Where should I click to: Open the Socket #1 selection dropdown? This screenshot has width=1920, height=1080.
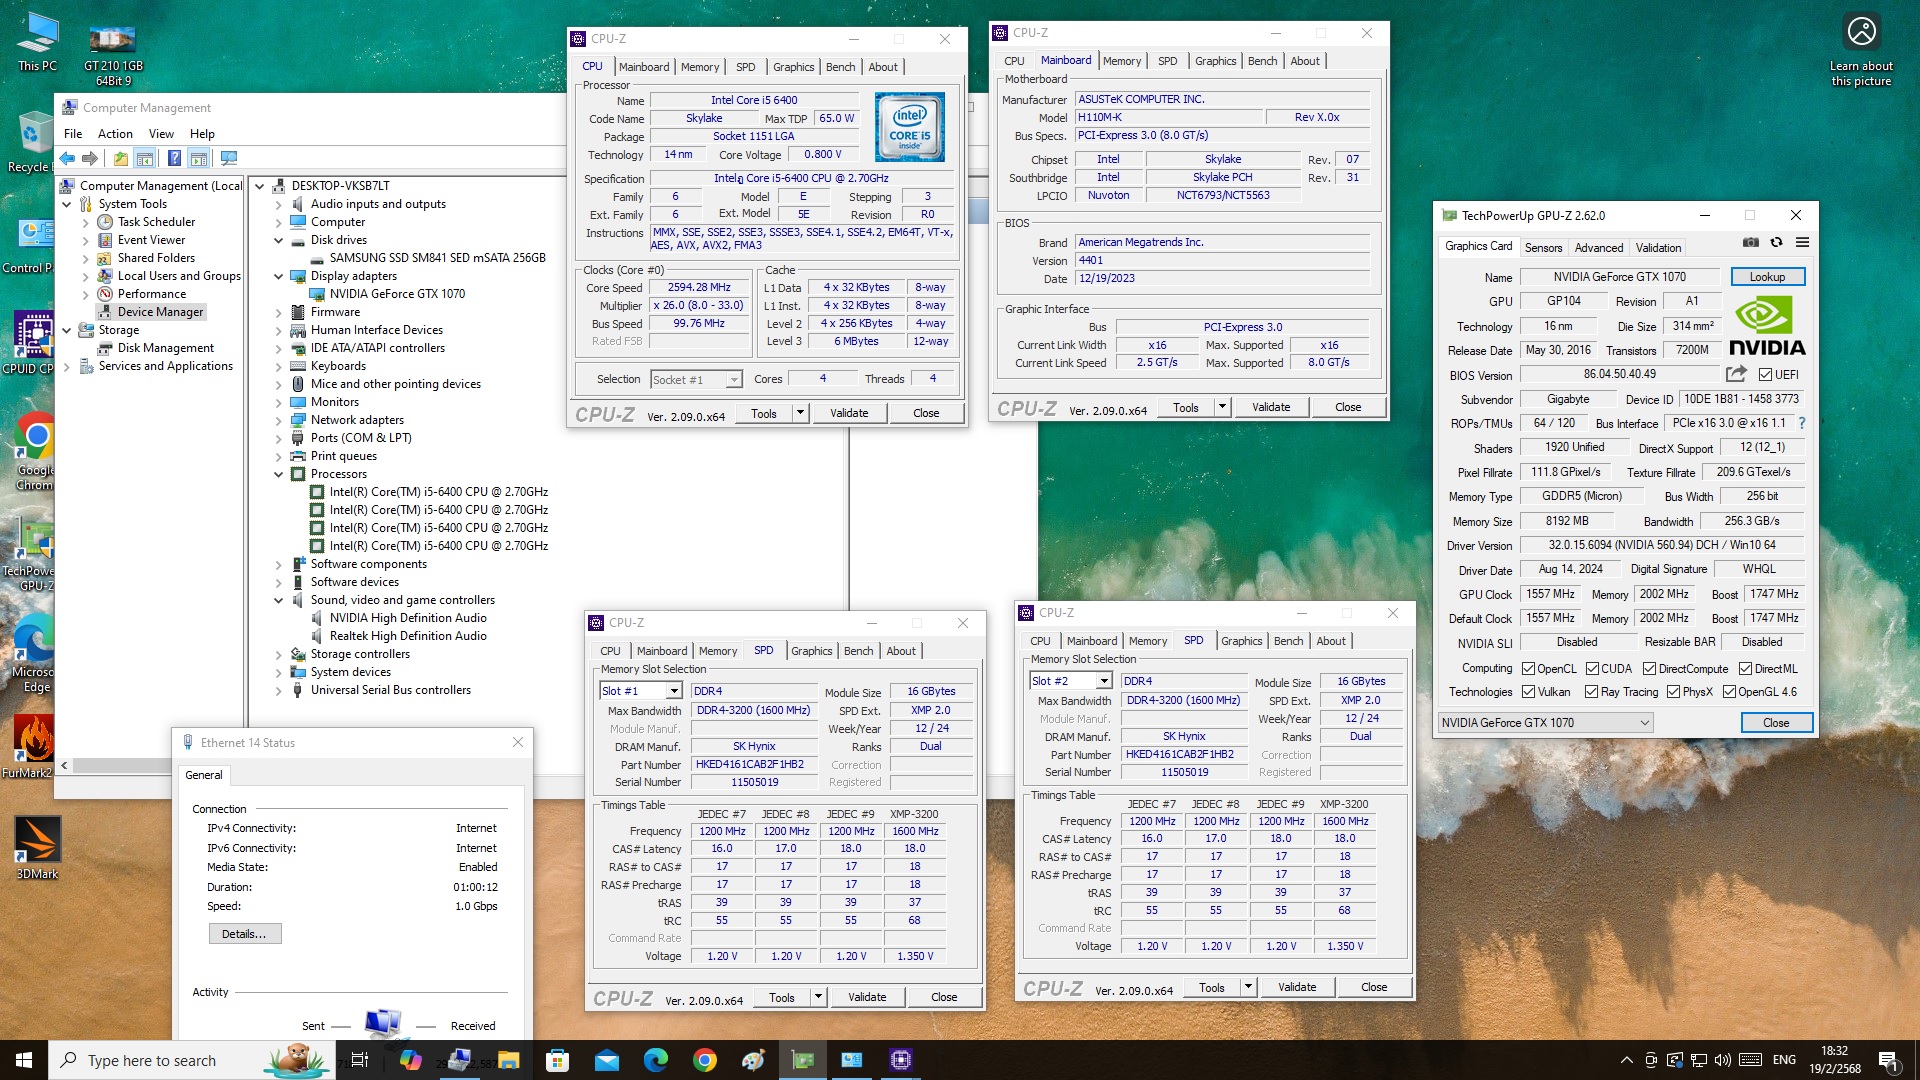pos(697,380)
